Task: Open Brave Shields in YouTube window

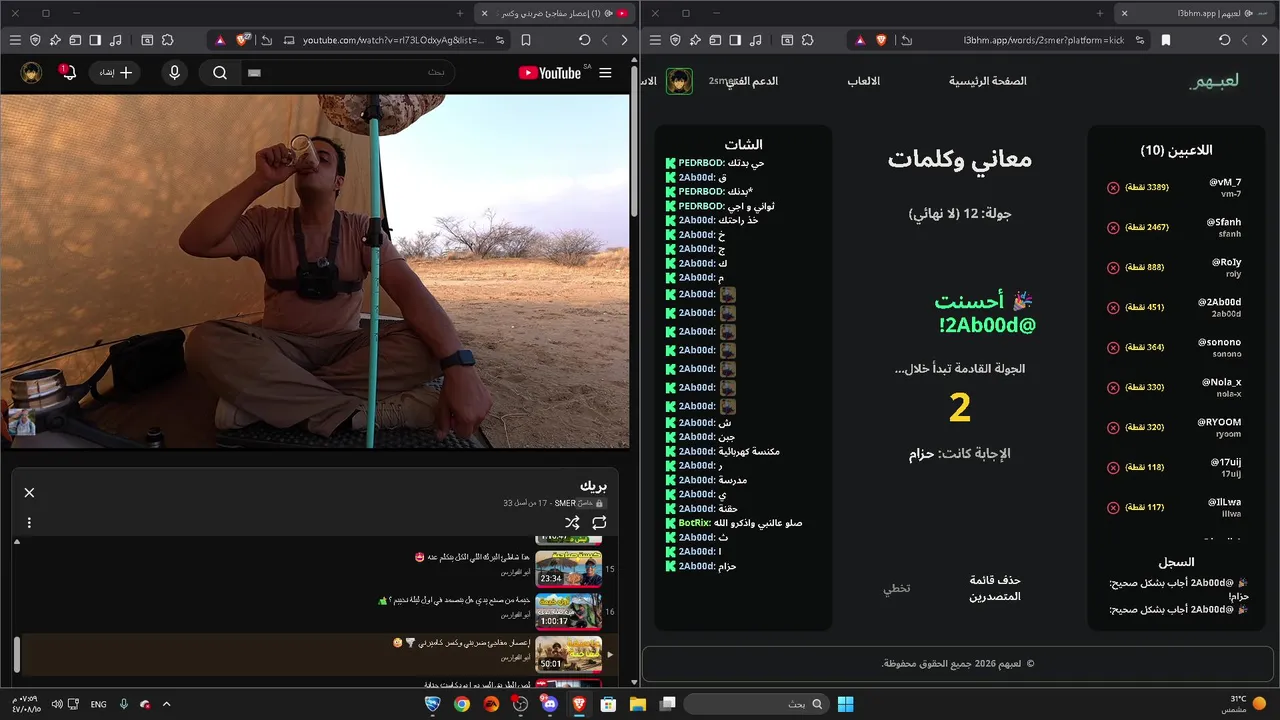Action: 243,40
